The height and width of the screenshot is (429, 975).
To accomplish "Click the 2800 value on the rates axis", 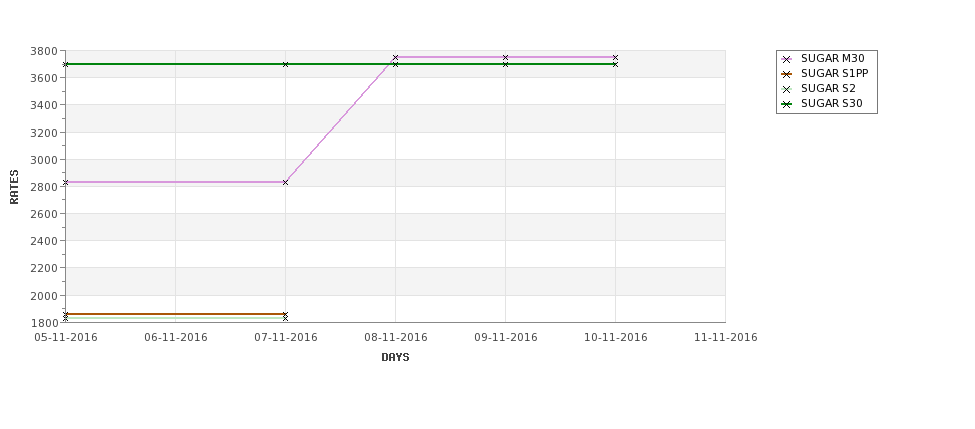I will pyautogui.click(x=45, y=187).
